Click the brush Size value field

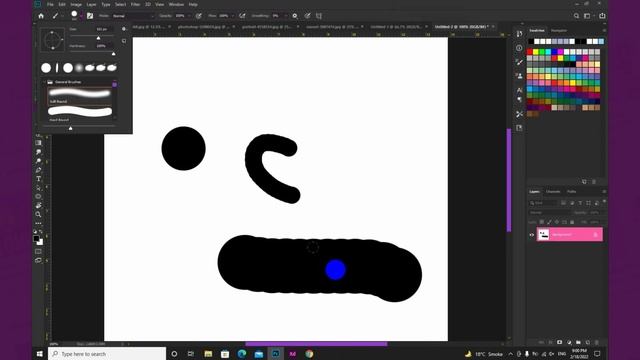(104, 29)
